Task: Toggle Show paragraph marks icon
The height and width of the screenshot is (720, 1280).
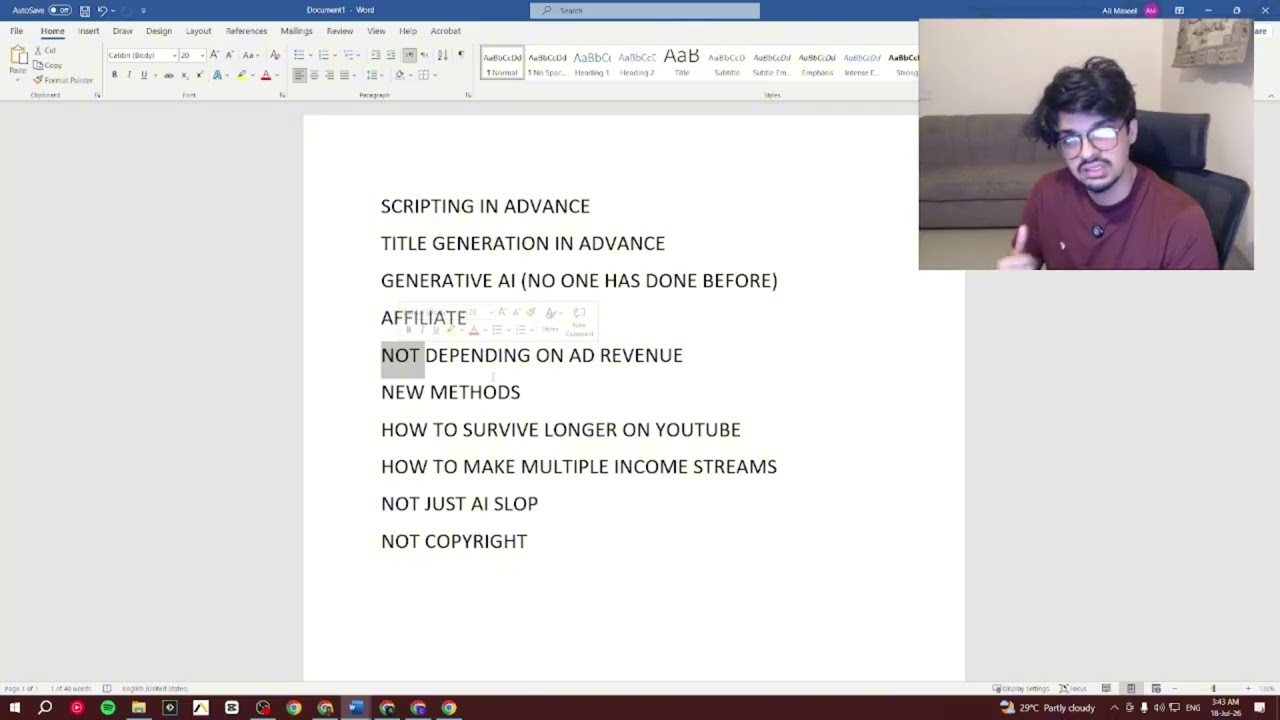Action: pos(461,55)
